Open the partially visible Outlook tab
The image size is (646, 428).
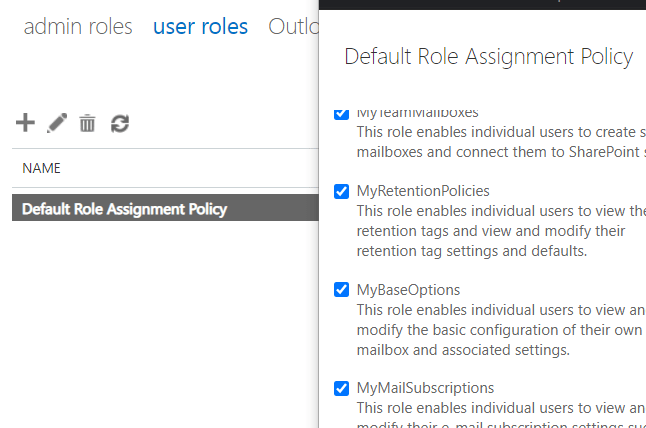tap(292, 27)
